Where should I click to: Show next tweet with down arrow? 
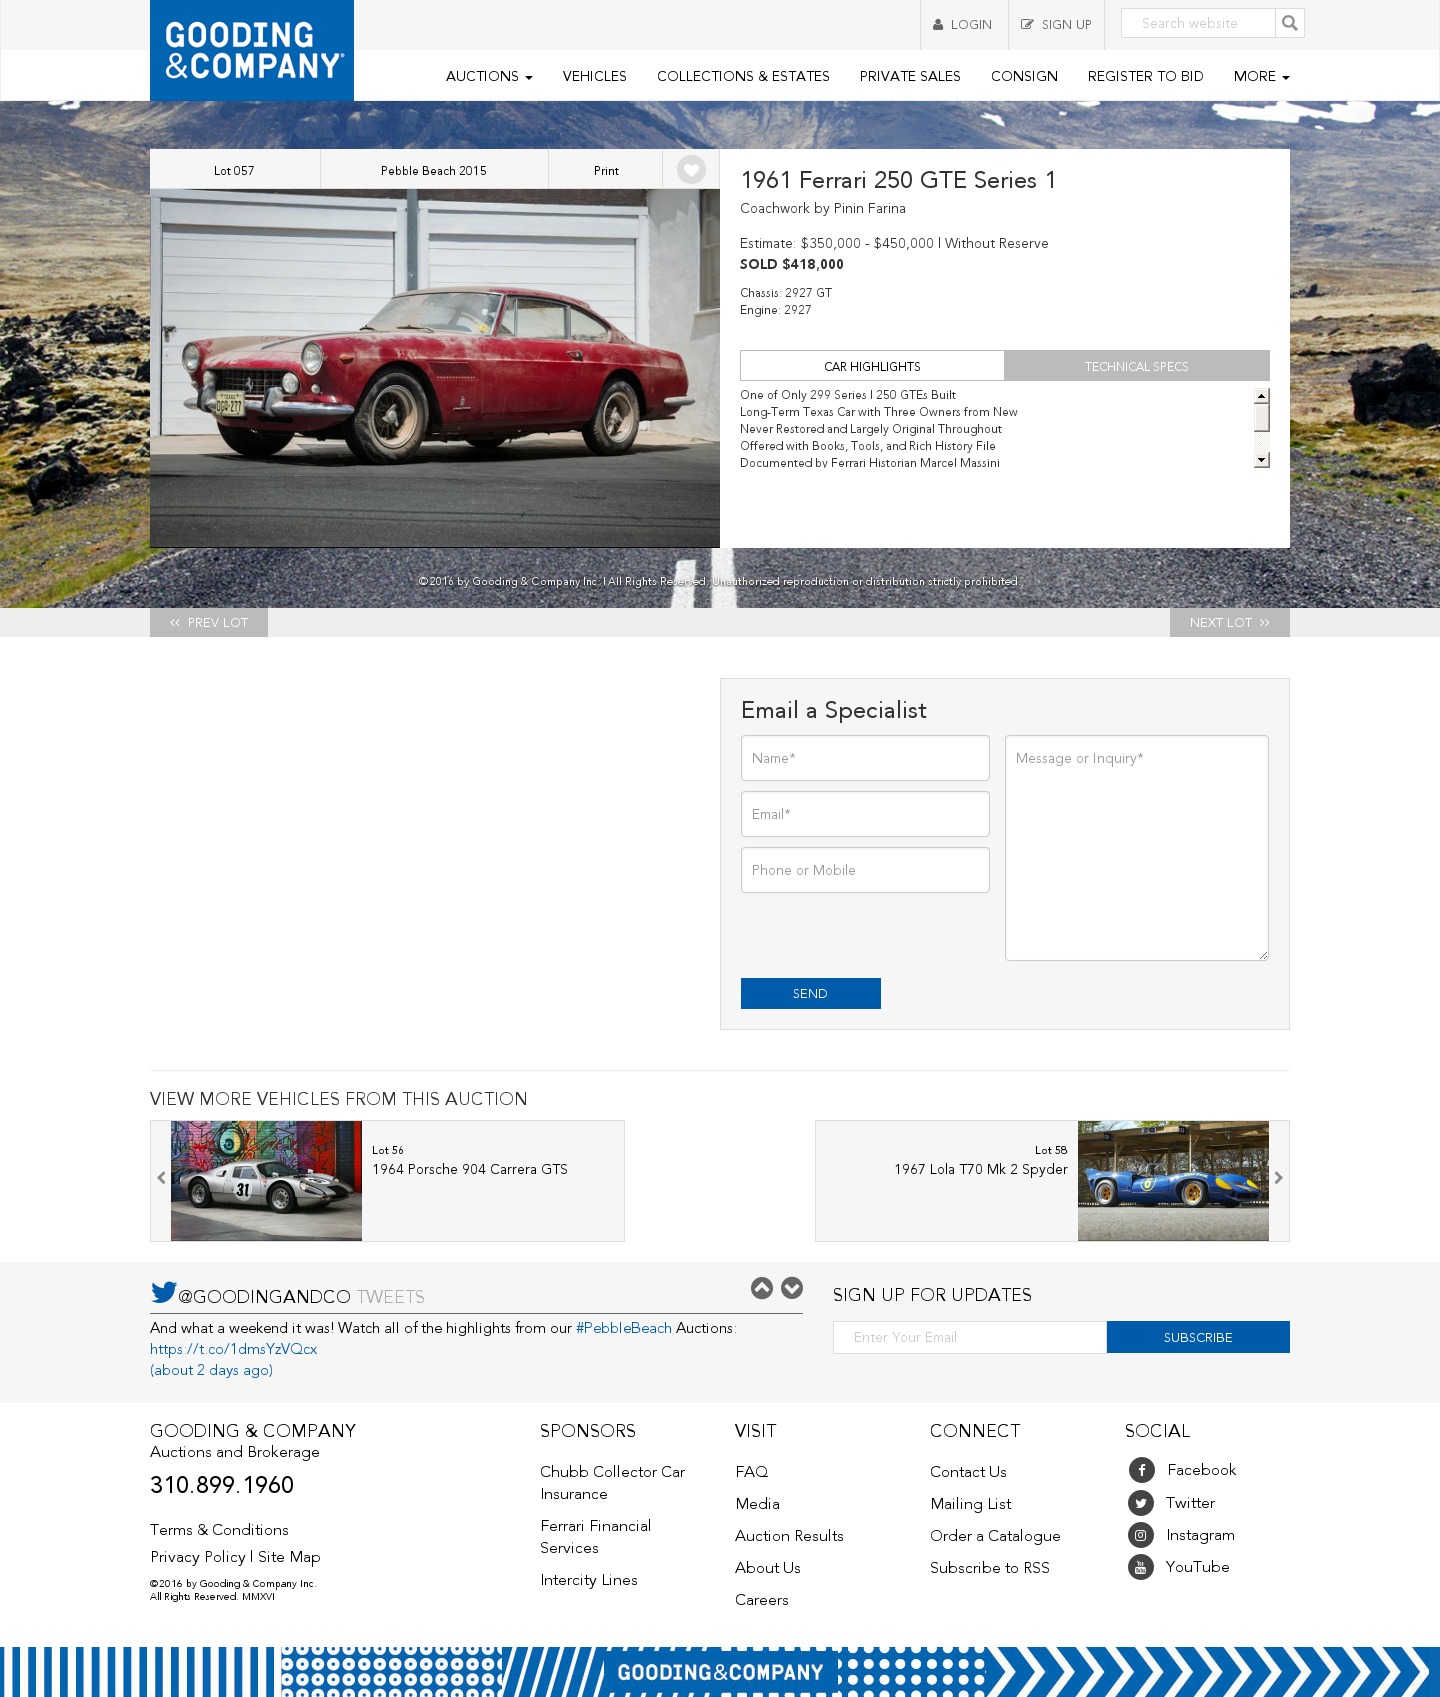pos(792,1288)
